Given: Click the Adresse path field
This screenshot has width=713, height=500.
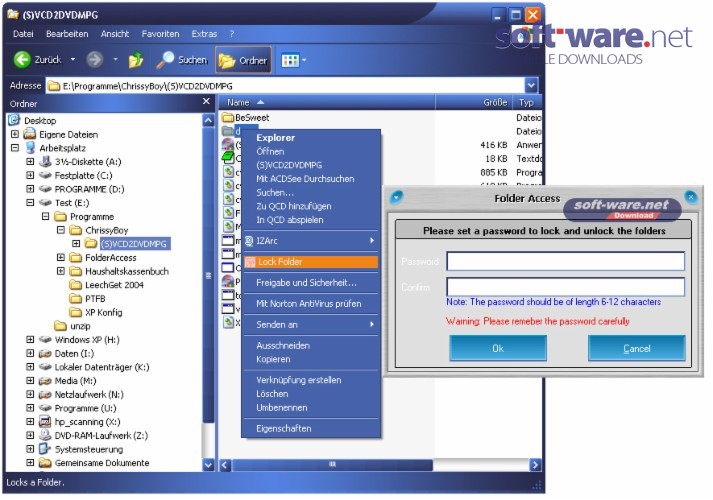Looking at the screenshot, I should [286, 85].
